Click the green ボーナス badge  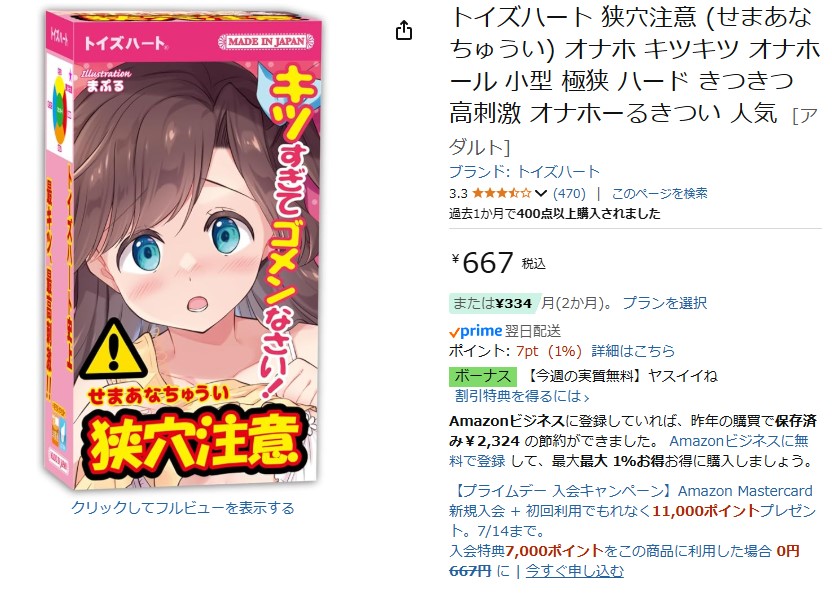pos(482,376)
